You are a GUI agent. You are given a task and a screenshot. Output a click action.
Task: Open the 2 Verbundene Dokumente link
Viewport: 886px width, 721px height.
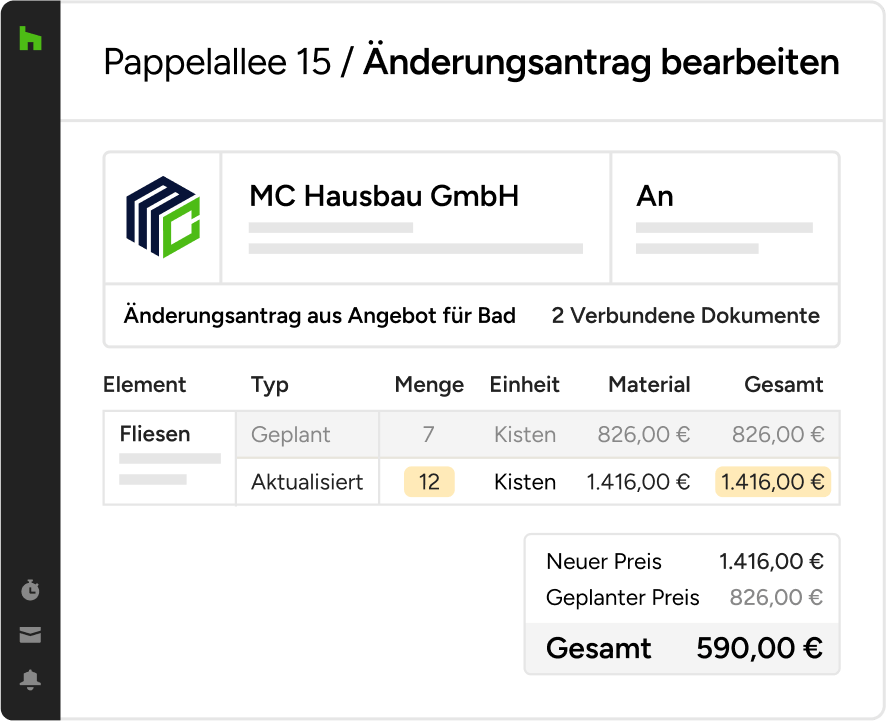(x=685, y=316)
